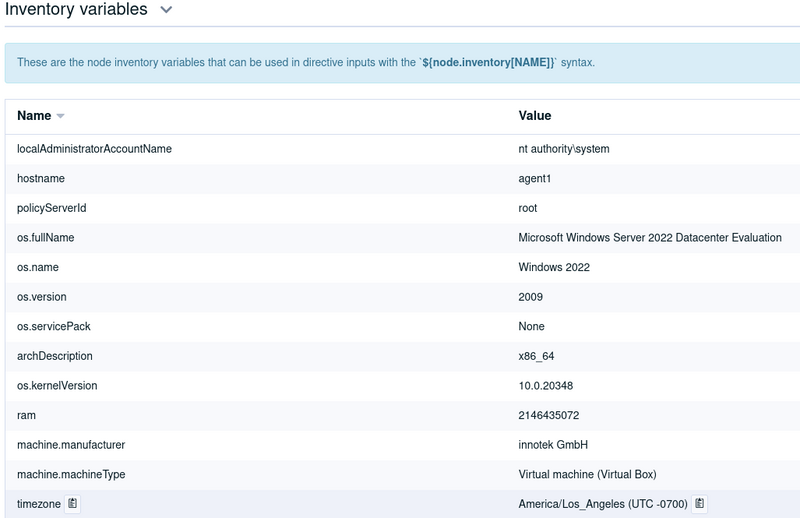The width and height of the screenshot is (800, 518).
Task: Select the policyServerId variable name
Action: coord(52,208)
